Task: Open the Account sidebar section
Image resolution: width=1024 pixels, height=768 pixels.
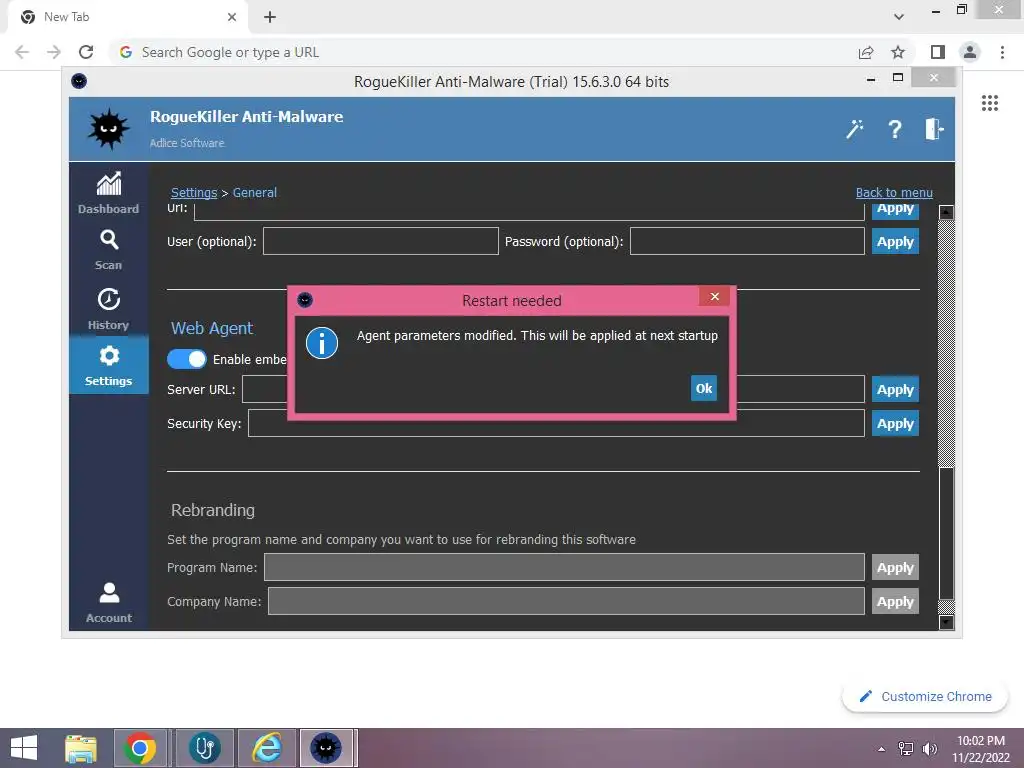Action: [108, 603]
